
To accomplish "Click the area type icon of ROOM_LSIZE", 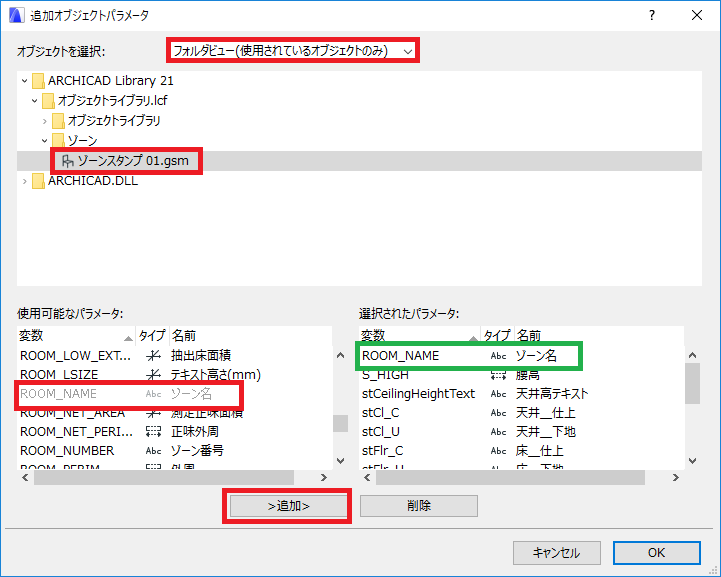I will pos(153,375).
